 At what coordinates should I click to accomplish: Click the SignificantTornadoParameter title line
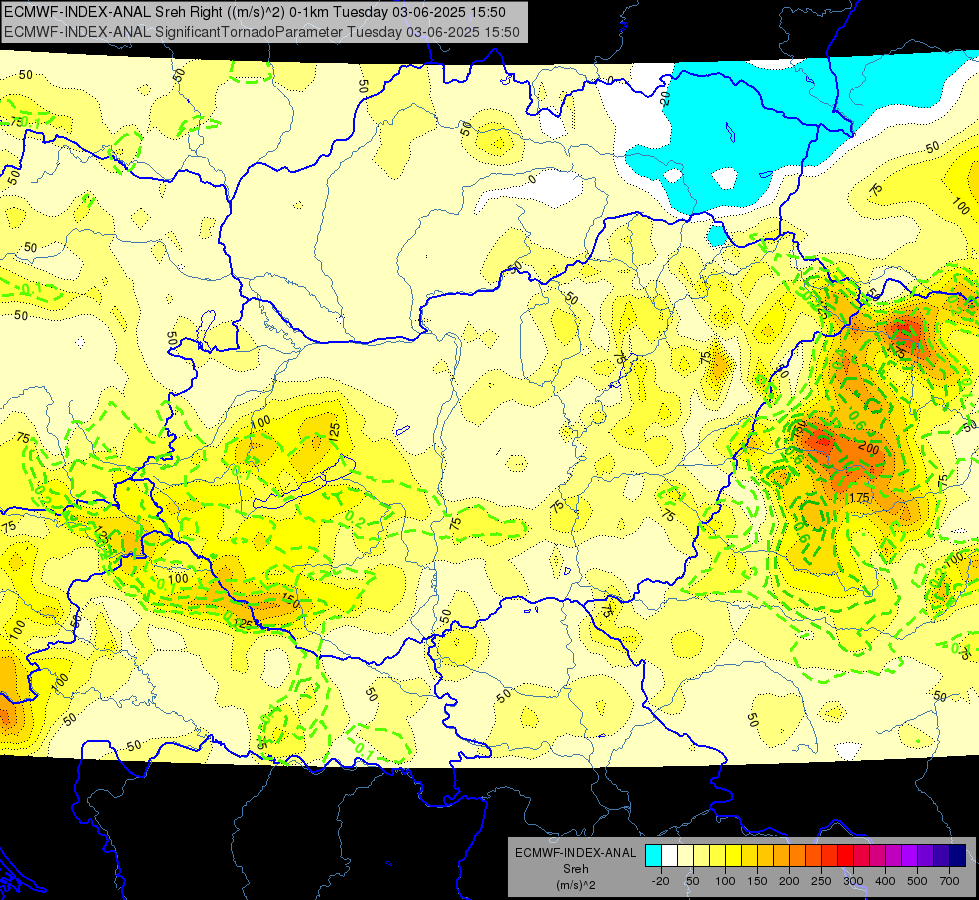click(262, 32)
